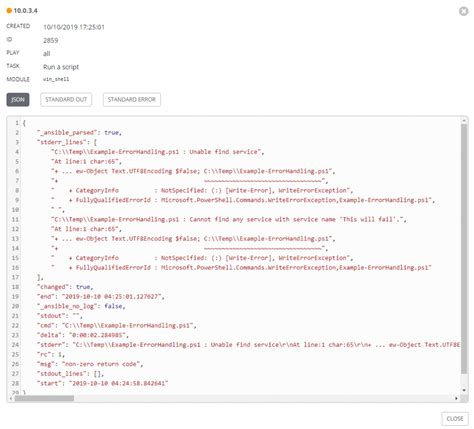474x429 pixels.
Task: Click the horizontal scrollbar right arrow
Action: [456, 398]
